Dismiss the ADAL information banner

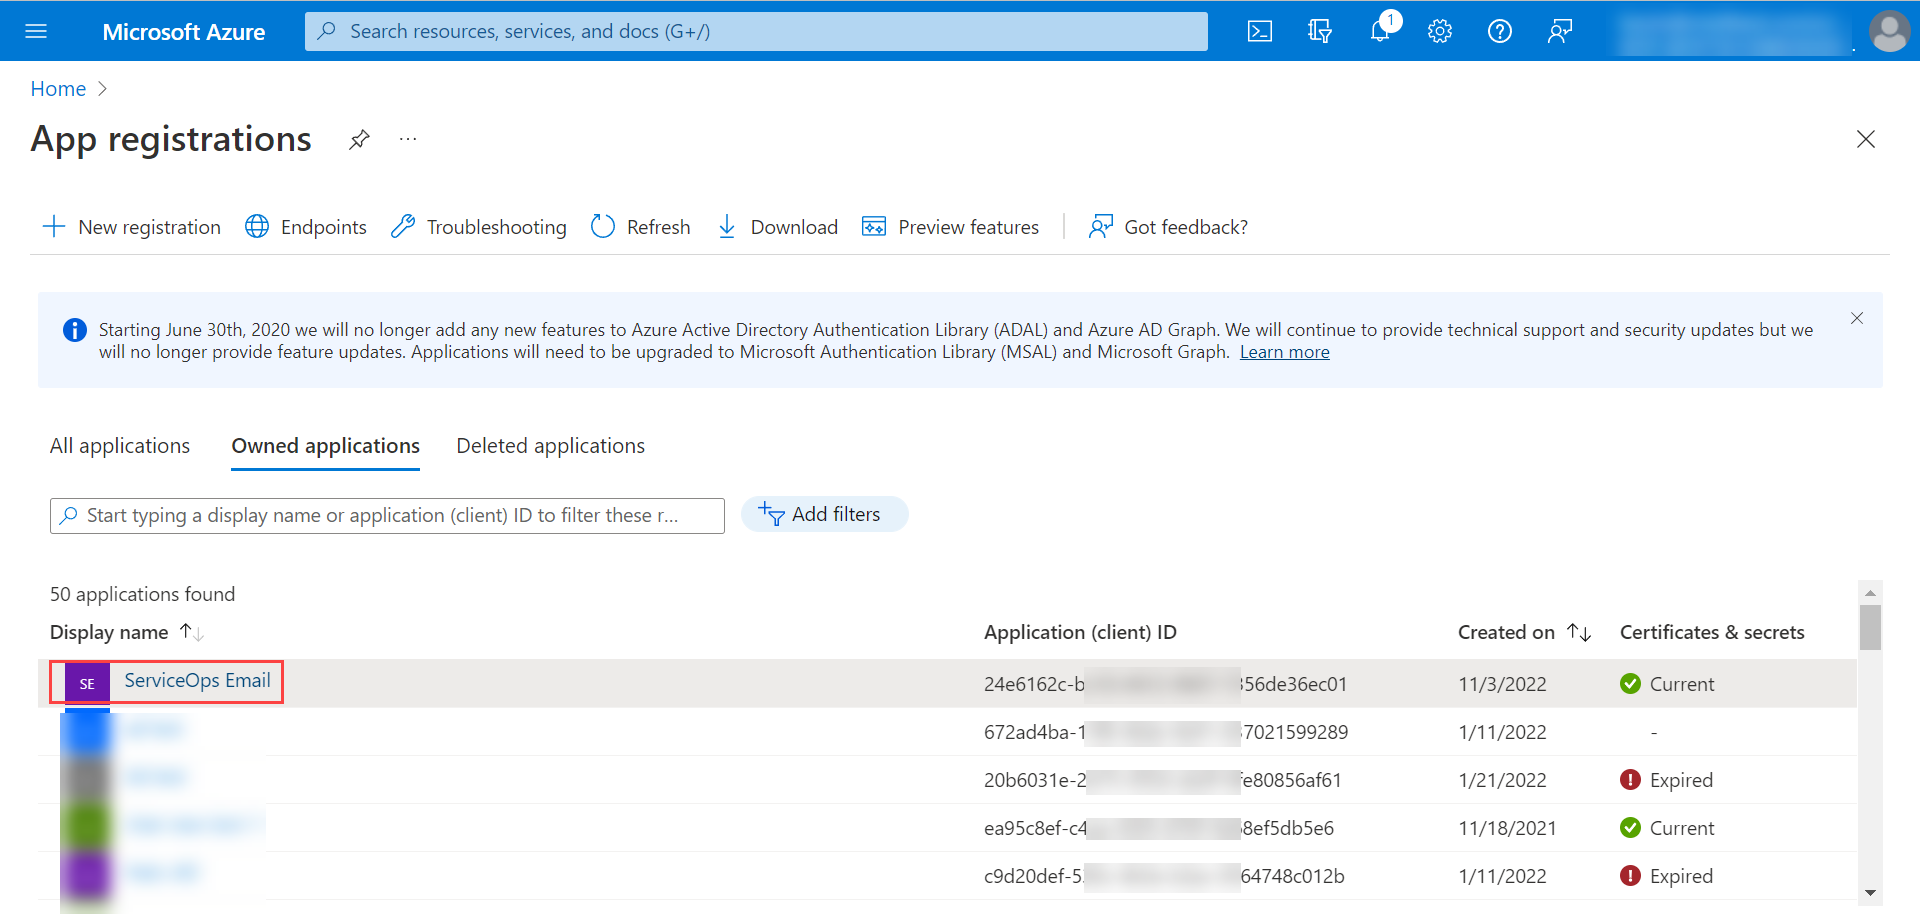[1857, 318]
